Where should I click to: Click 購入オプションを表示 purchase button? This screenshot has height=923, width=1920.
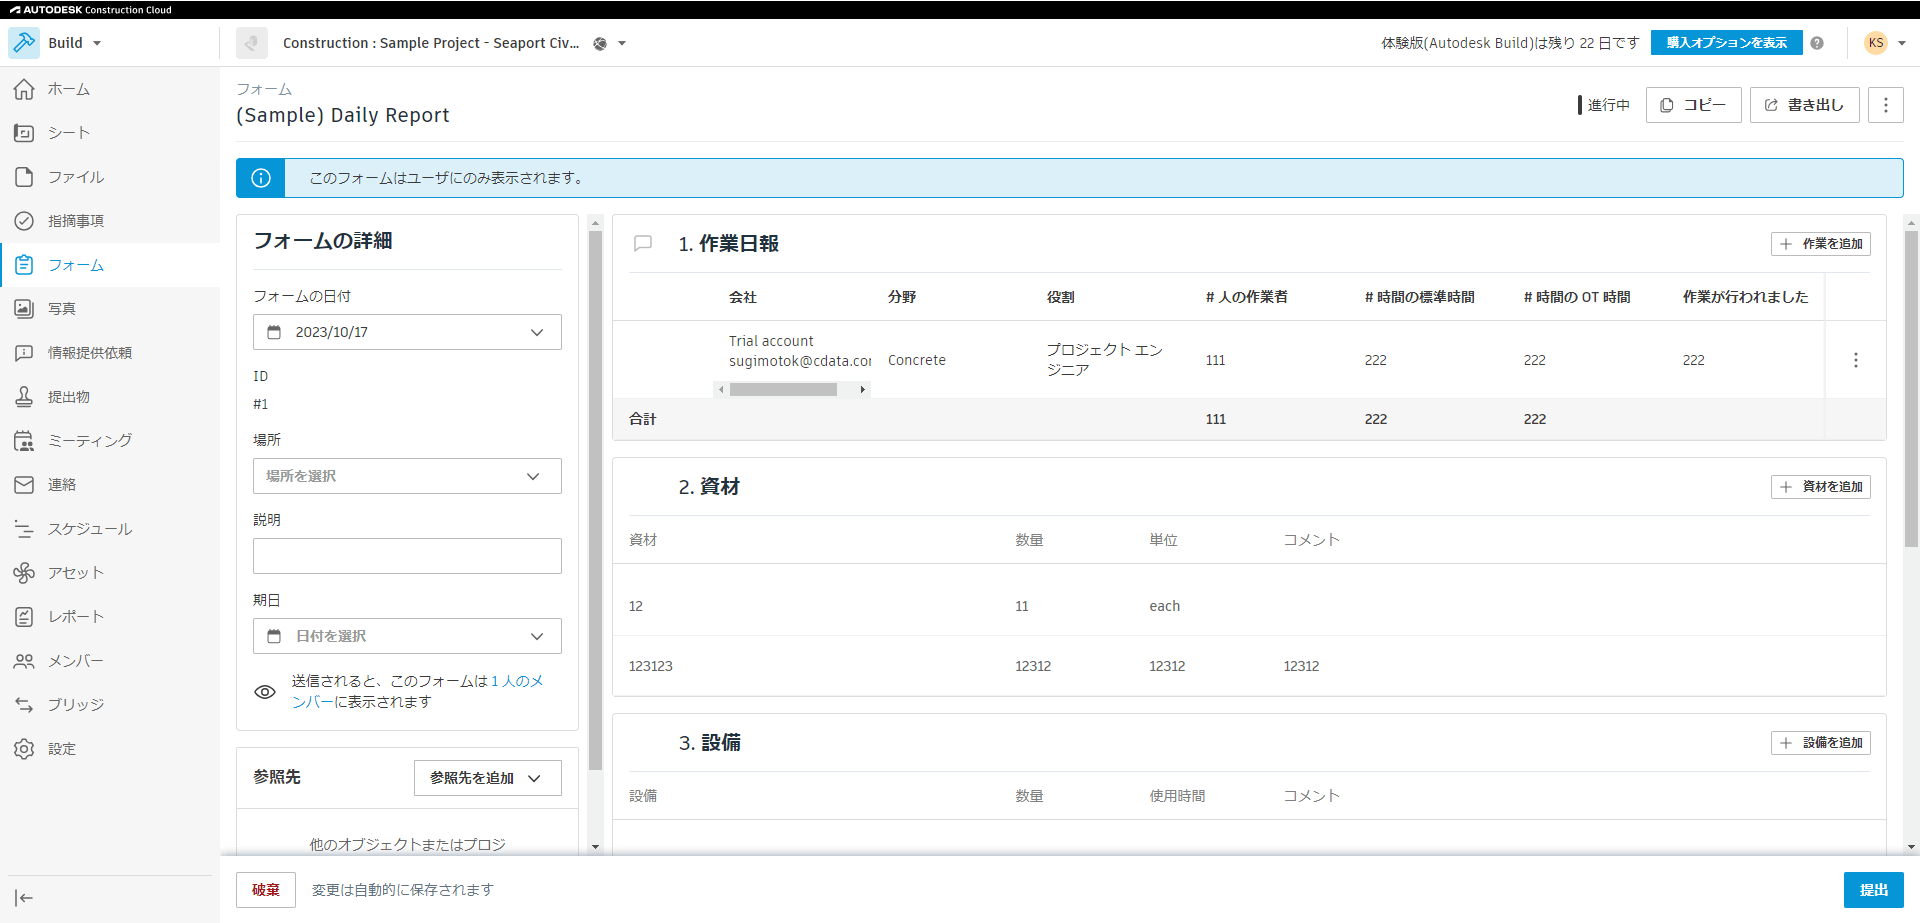1727,43
